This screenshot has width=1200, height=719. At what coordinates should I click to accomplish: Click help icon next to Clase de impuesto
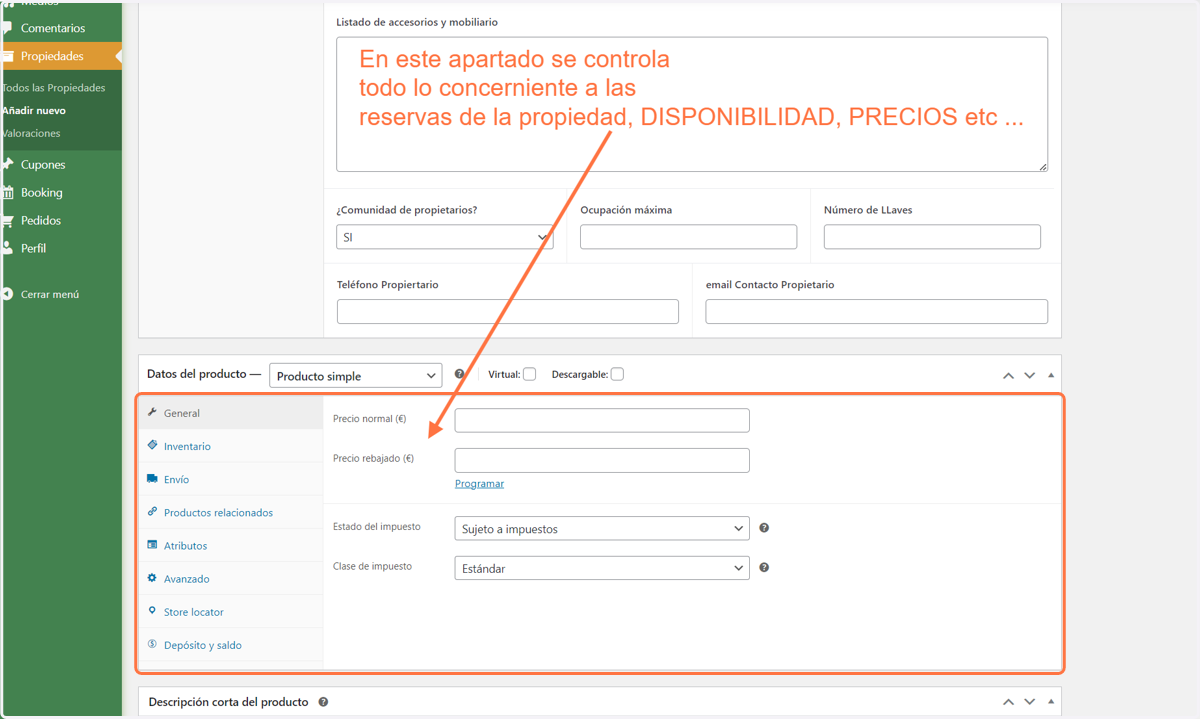pos(764,567)
